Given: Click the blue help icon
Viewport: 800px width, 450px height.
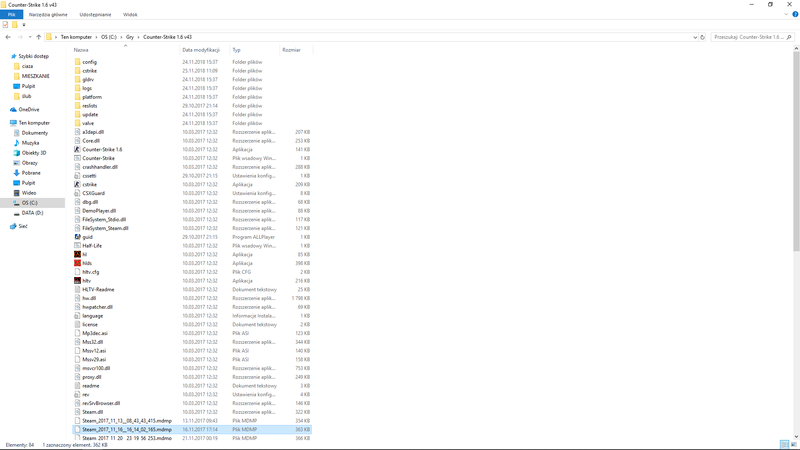Looking at the screenshot, I should point(795,15).
